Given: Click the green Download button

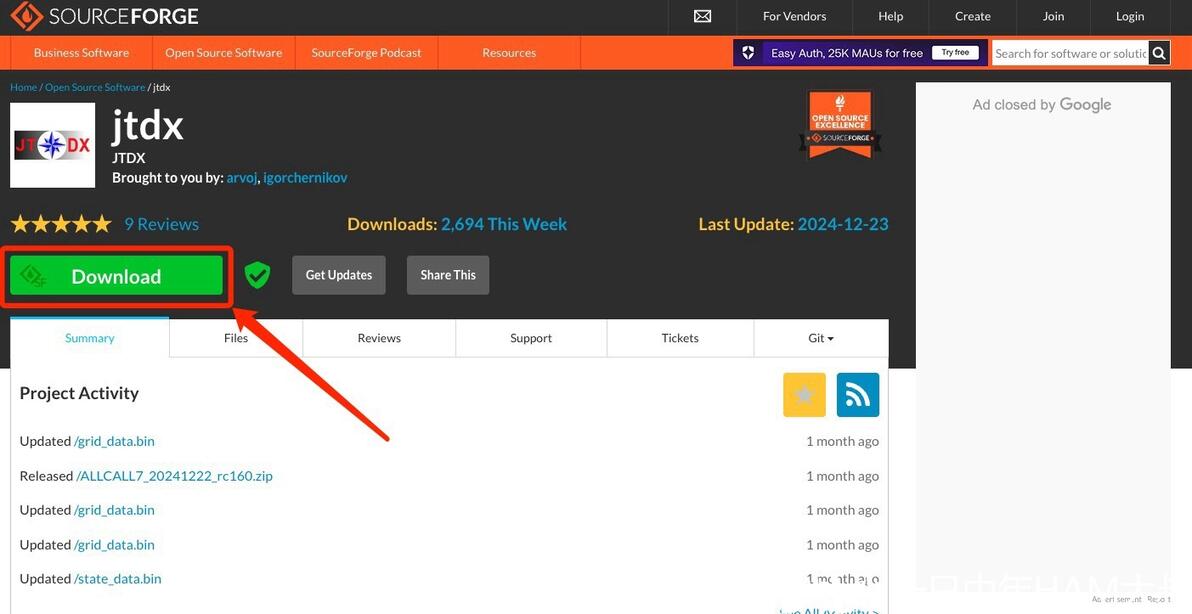Looking at the screenshot, I should pyautogui.click(x=116, y=276).
